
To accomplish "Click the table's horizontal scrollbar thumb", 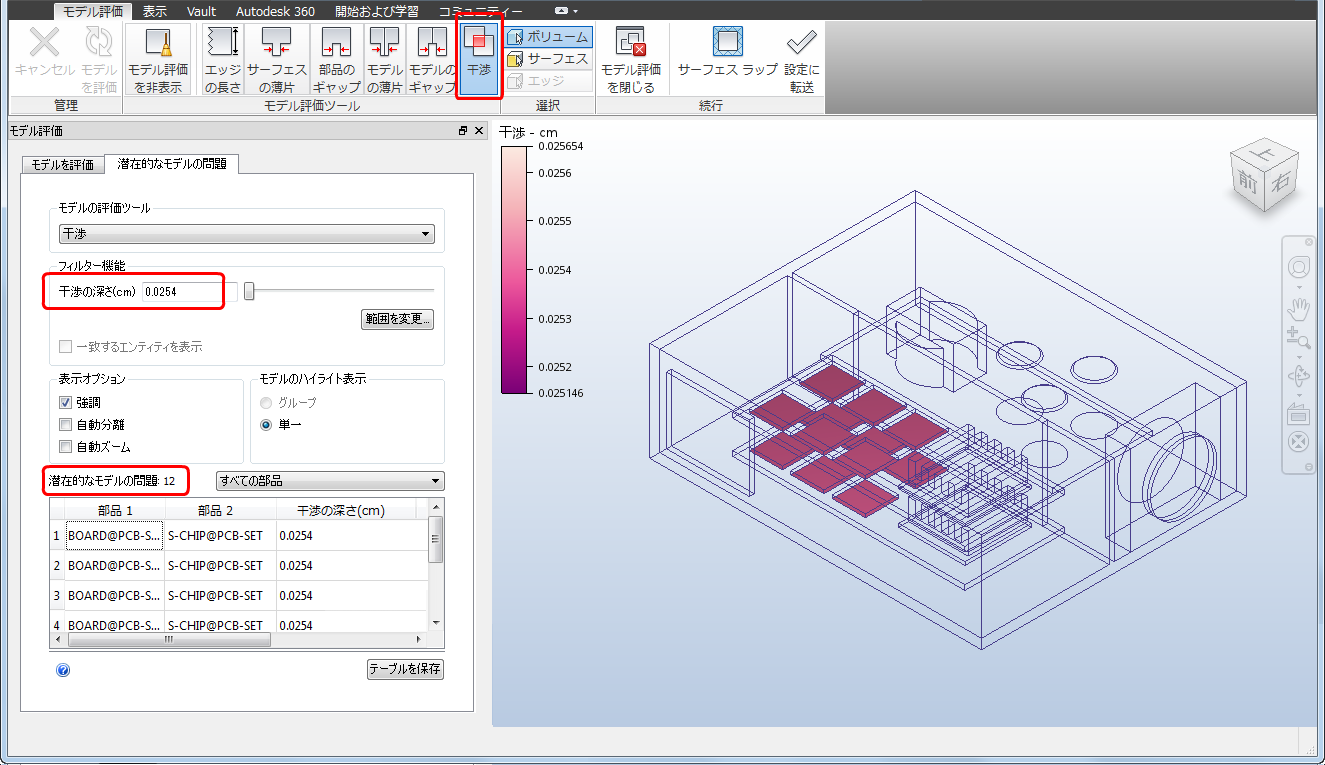I will click(x=169, y=638).
